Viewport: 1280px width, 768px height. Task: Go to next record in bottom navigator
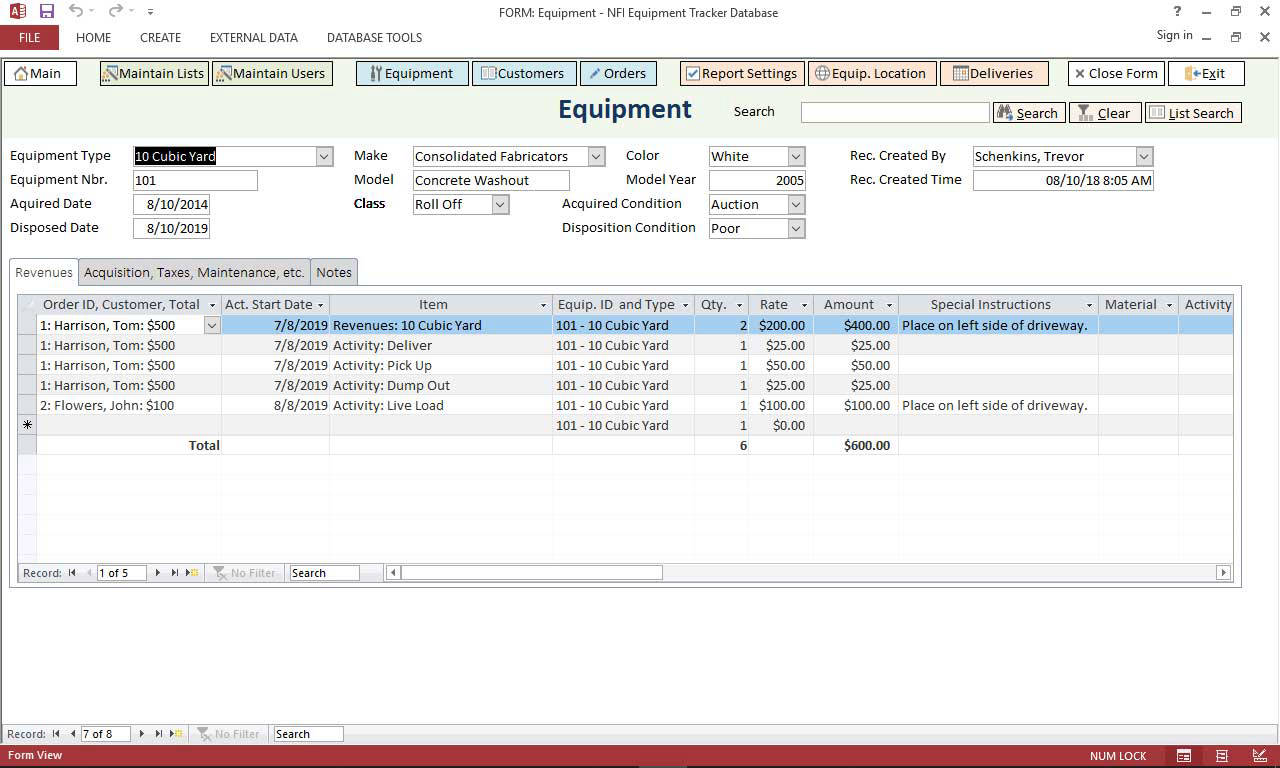click(x=142, y=734)
